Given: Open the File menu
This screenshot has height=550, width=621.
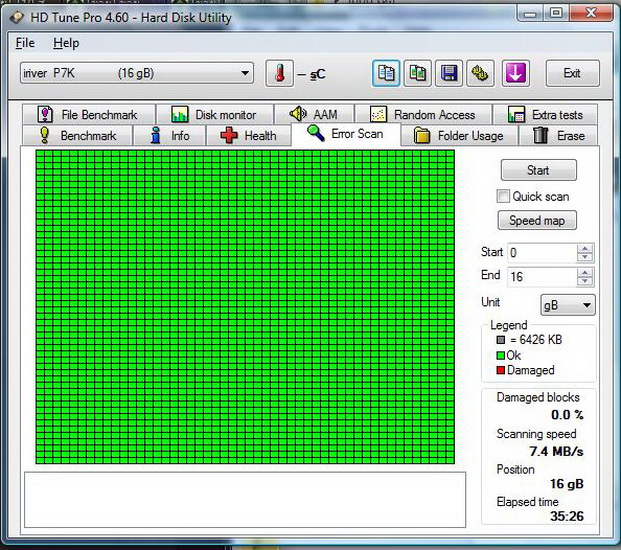Looking at the screenshot, I should [25, 43].
